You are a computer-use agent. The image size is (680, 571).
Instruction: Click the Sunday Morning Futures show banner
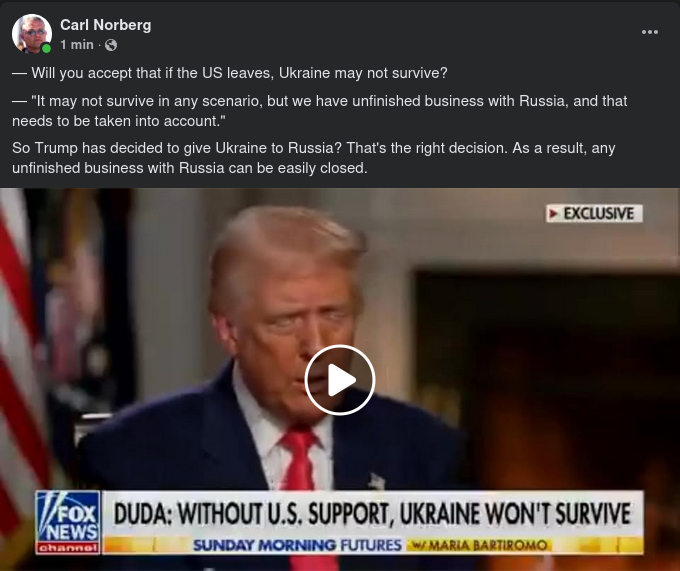coord(298,545)
